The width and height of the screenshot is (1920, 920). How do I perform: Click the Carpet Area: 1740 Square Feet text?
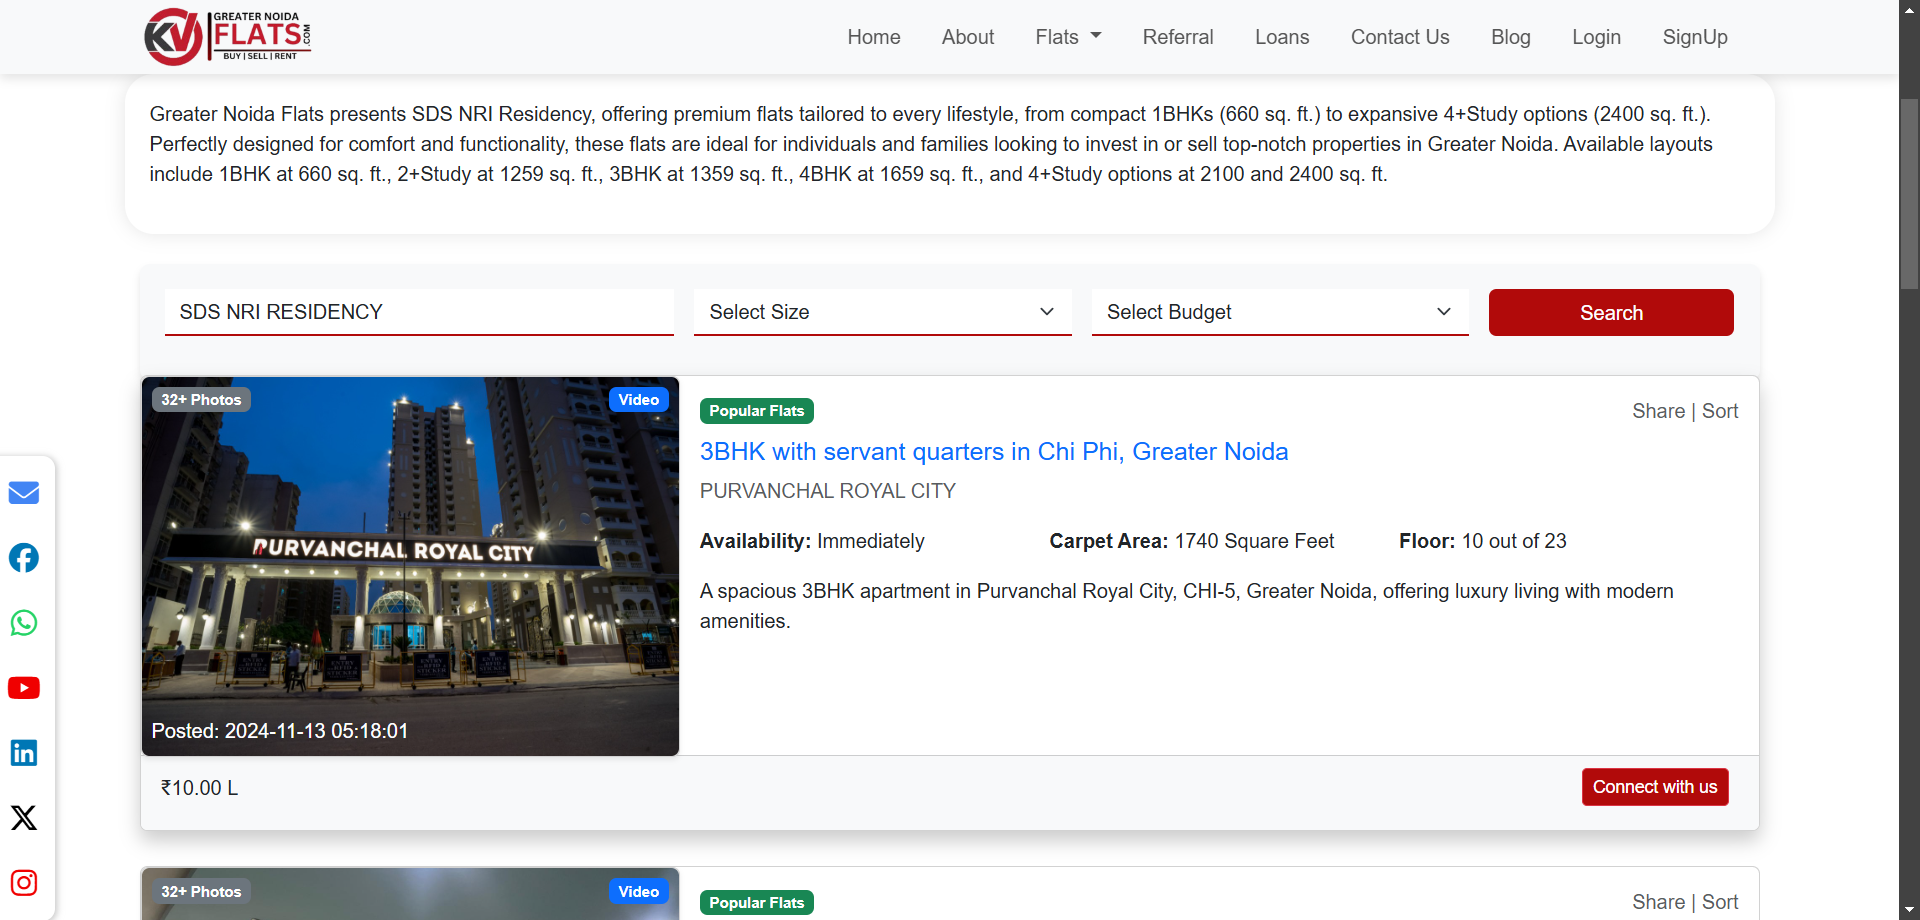(1192, 541)
